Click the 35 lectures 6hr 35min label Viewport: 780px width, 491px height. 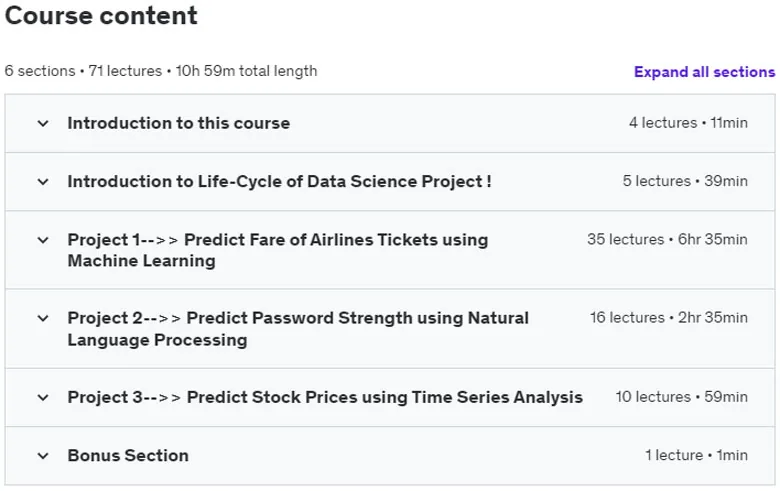coord(667,239)
